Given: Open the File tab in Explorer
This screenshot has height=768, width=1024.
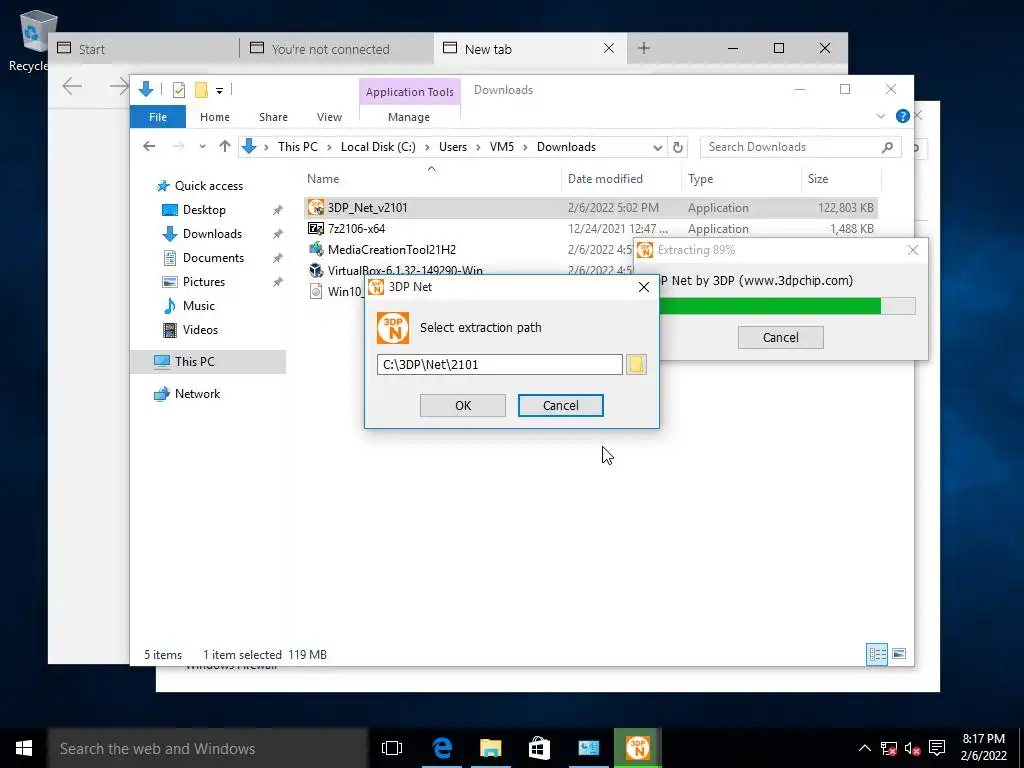Looking at the screenshot, I should (158, 117).
